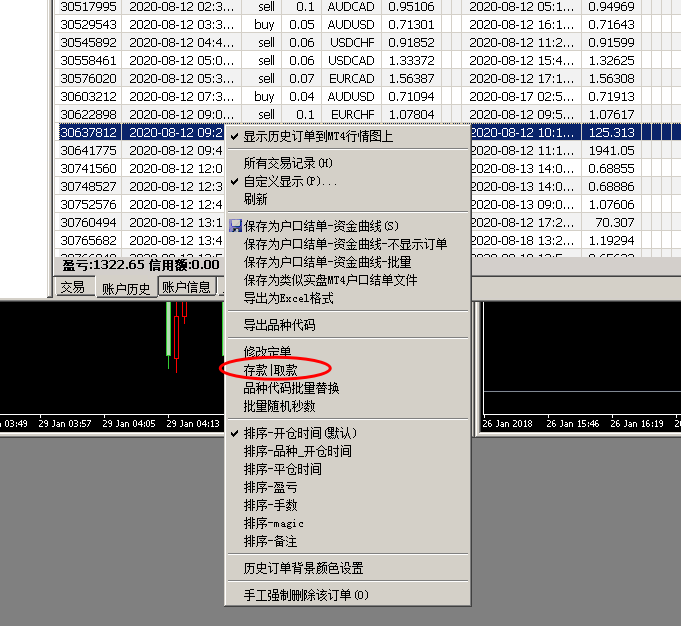Select 品种代码批量替换 menu entry

pyautogui.click(x=291, y=388)
